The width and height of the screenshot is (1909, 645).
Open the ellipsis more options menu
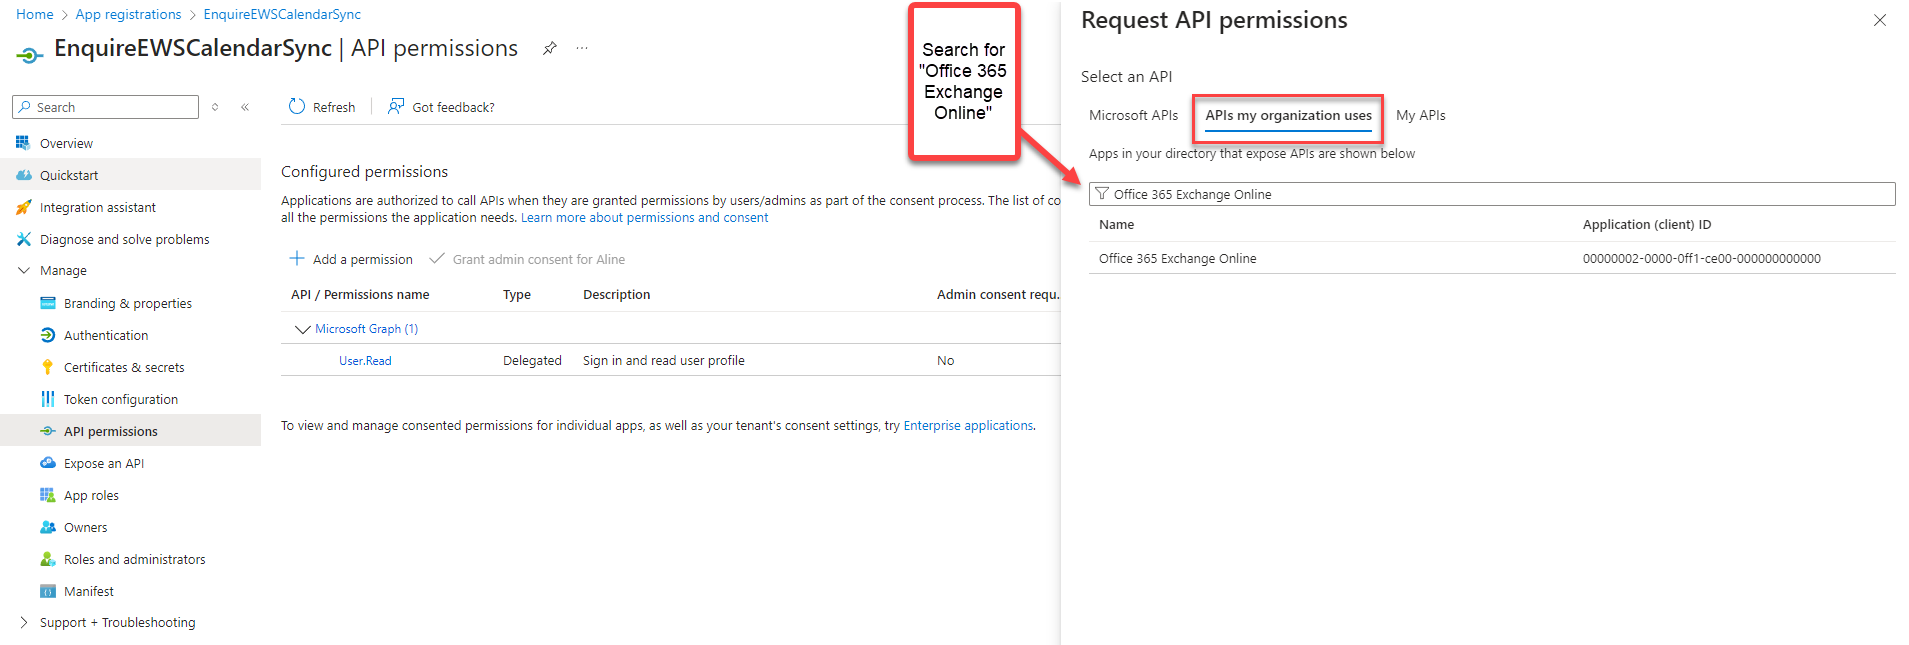pyautogui.click(x=582, y=48)
